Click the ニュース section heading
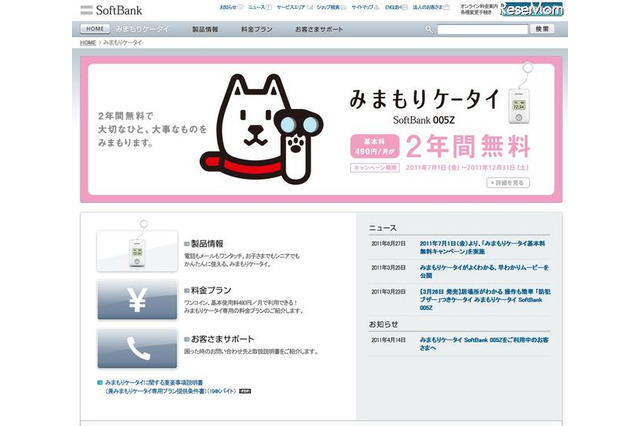This screenshot has width=640, height=426. click(382, 228)
